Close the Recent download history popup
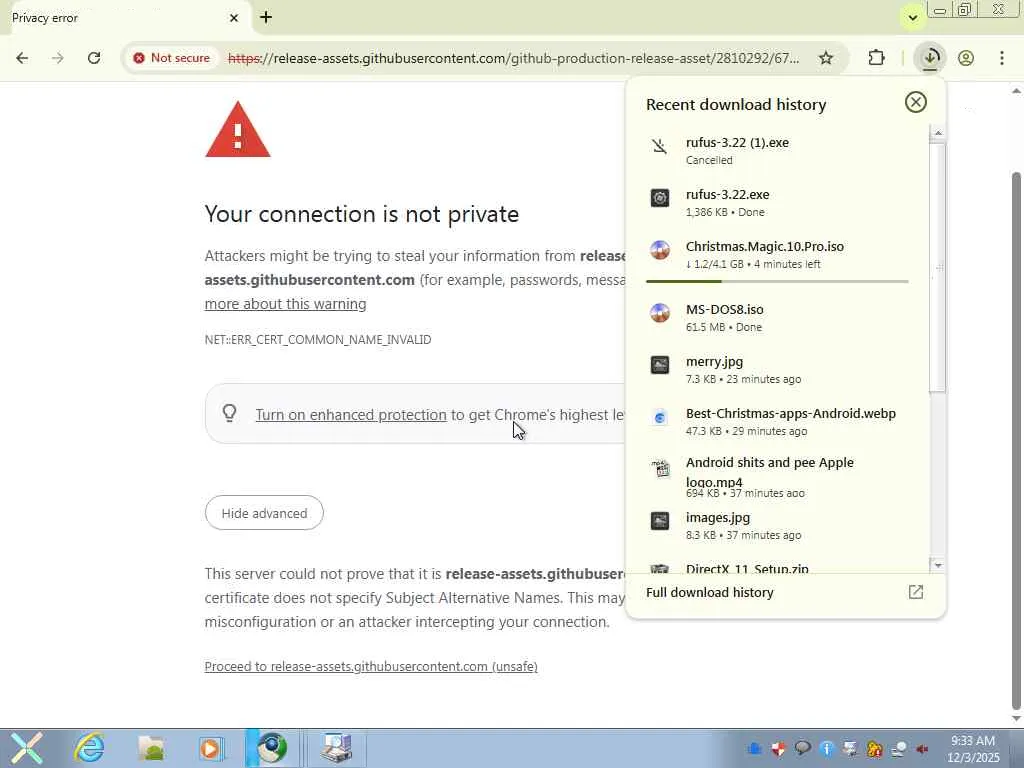Screen dimensions: 1024x768 916,102
